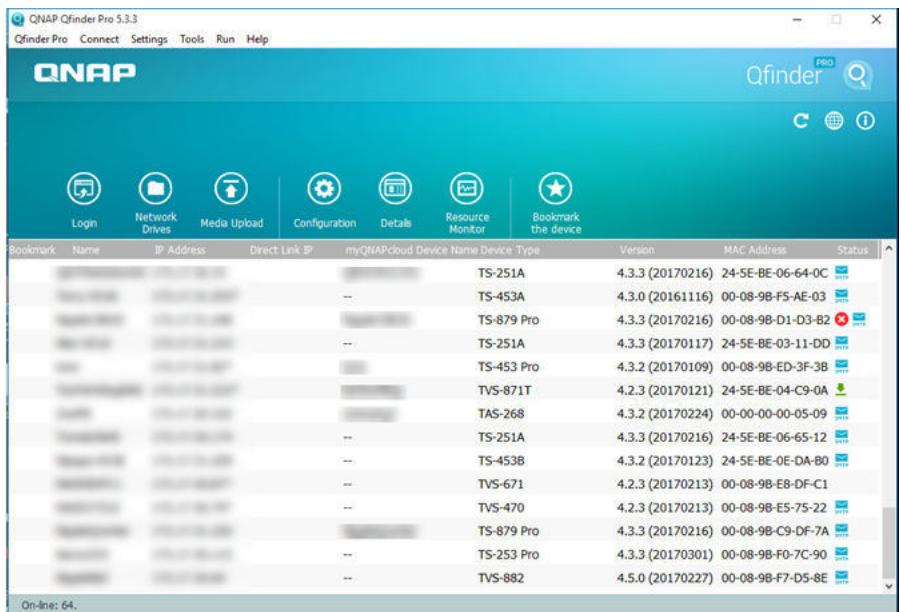Open Resource Monitor

[467, 203]
